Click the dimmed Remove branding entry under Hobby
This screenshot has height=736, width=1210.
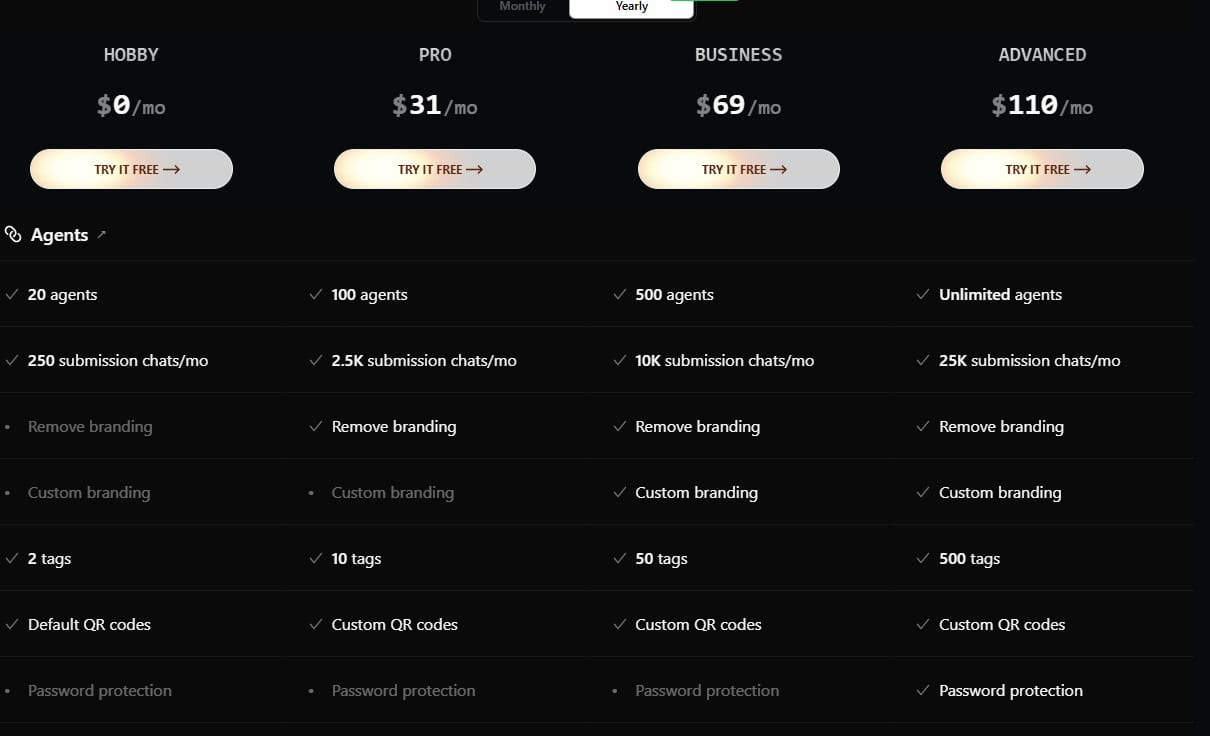90,426
